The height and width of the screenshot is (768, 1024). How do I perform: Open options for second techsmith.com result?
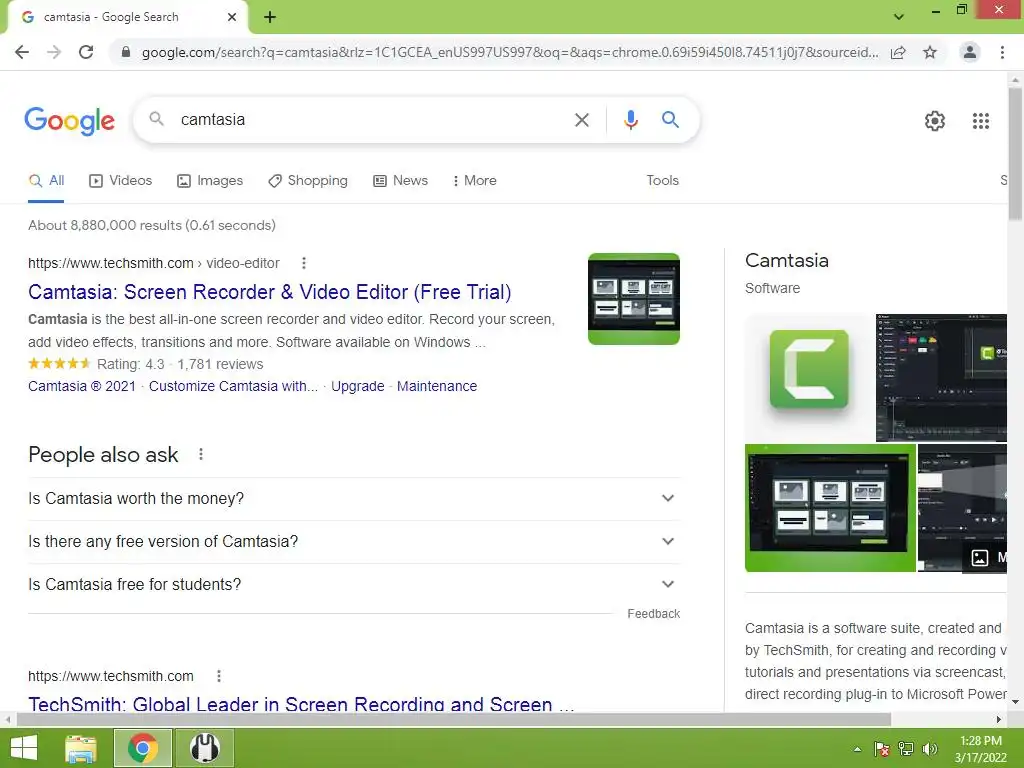(219, 677)
